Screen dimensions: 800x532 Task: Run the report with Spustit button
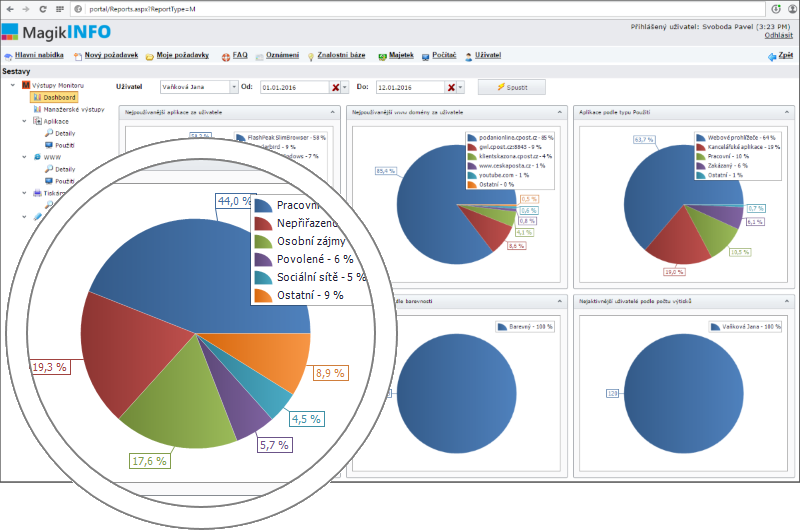pos(511,87)
